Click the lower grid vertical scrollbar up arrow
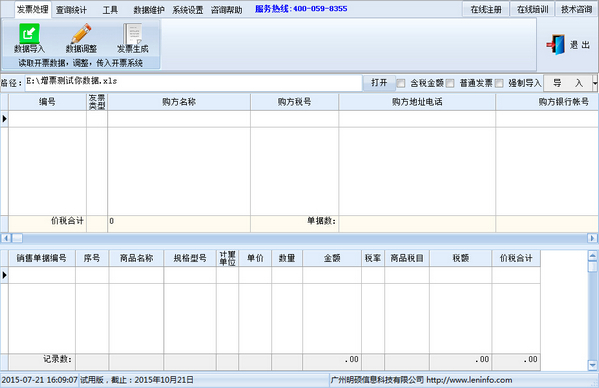 [x=593, y=255]
